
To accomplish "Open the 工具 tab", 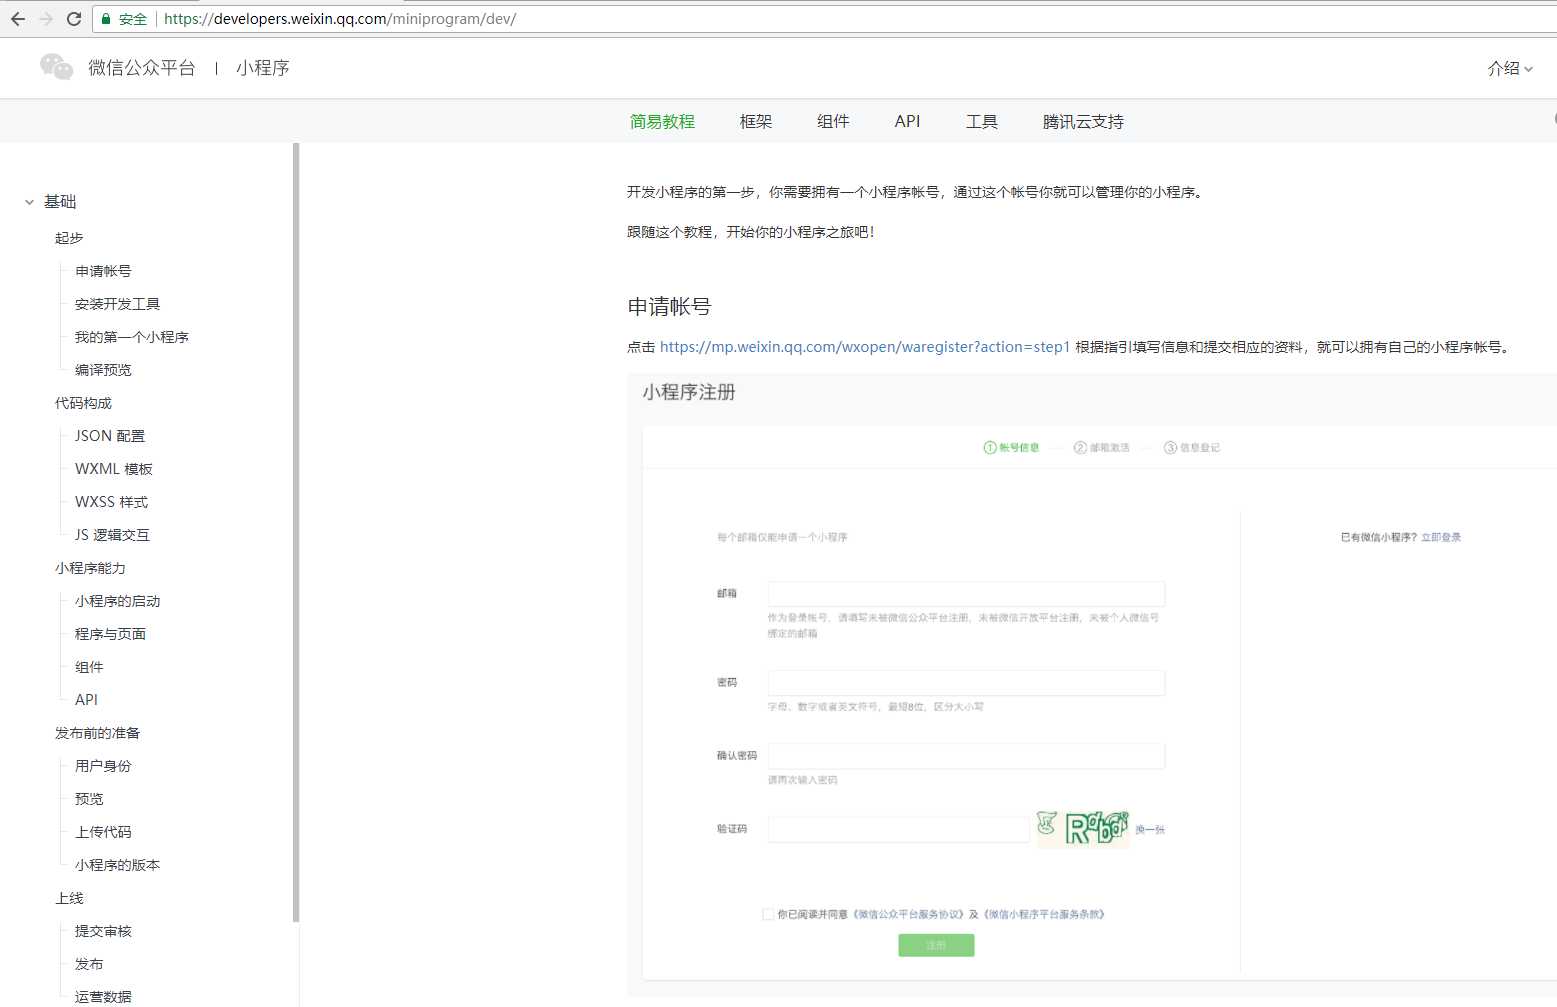I will click(x=982, y=122).
